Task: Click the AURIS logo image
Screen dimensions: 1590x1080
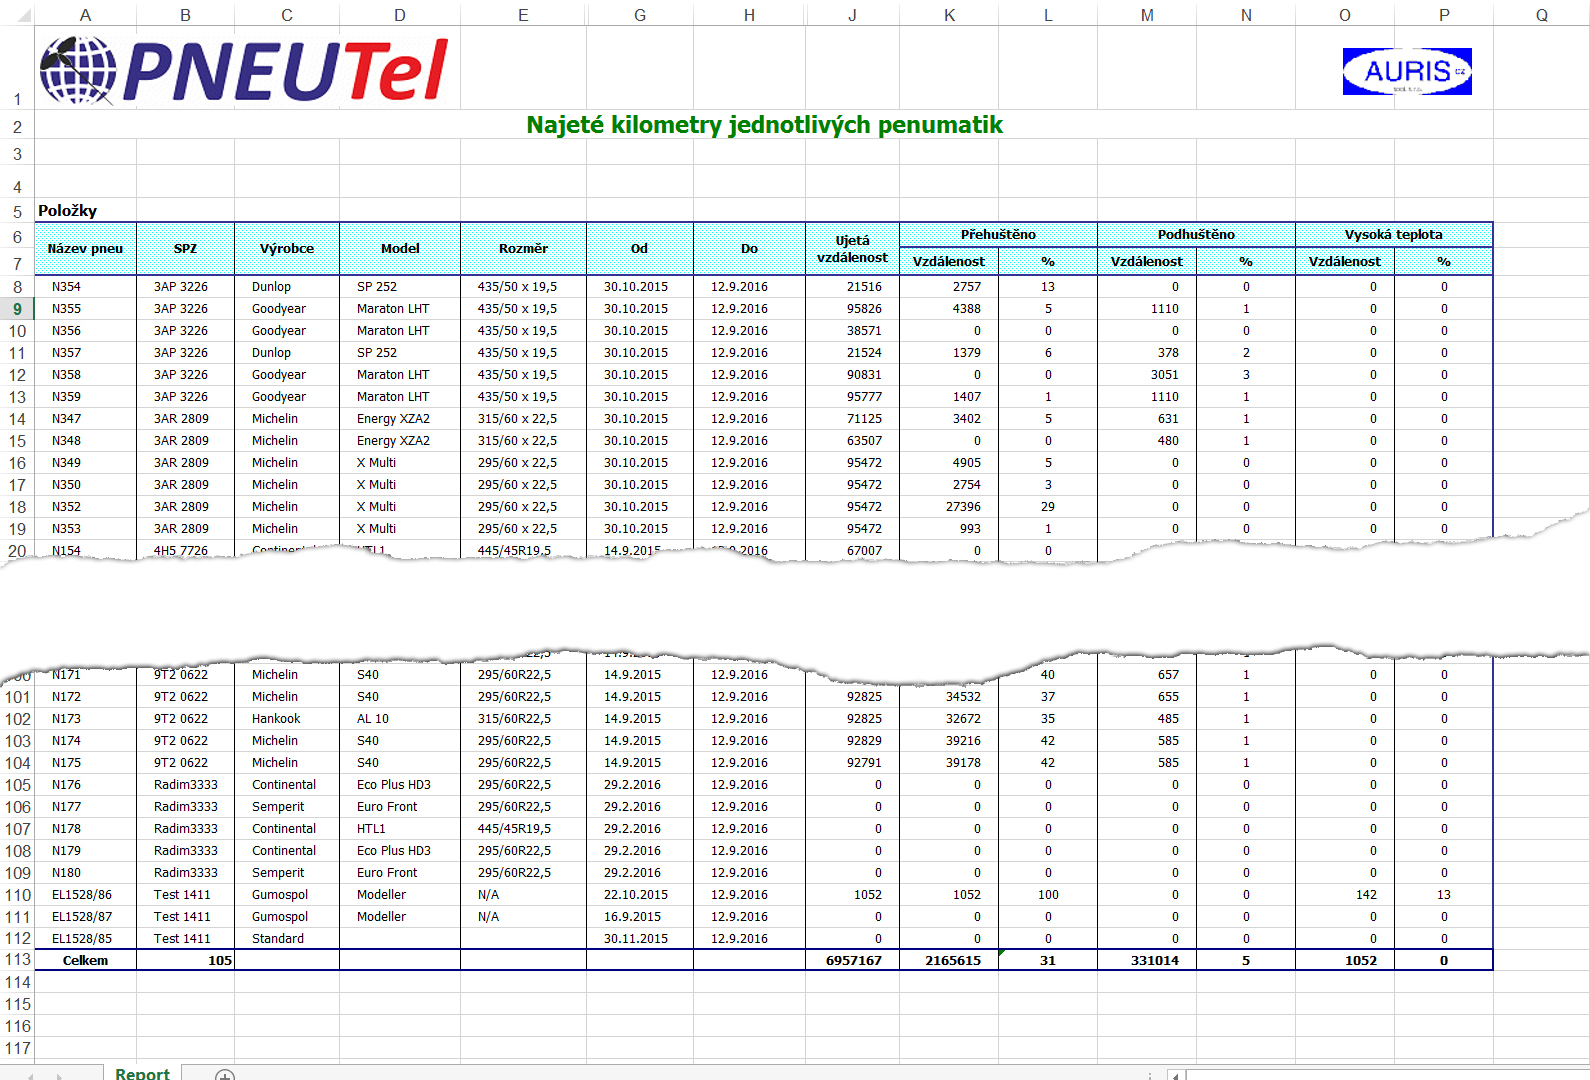Action: [x=1407, y=71]
